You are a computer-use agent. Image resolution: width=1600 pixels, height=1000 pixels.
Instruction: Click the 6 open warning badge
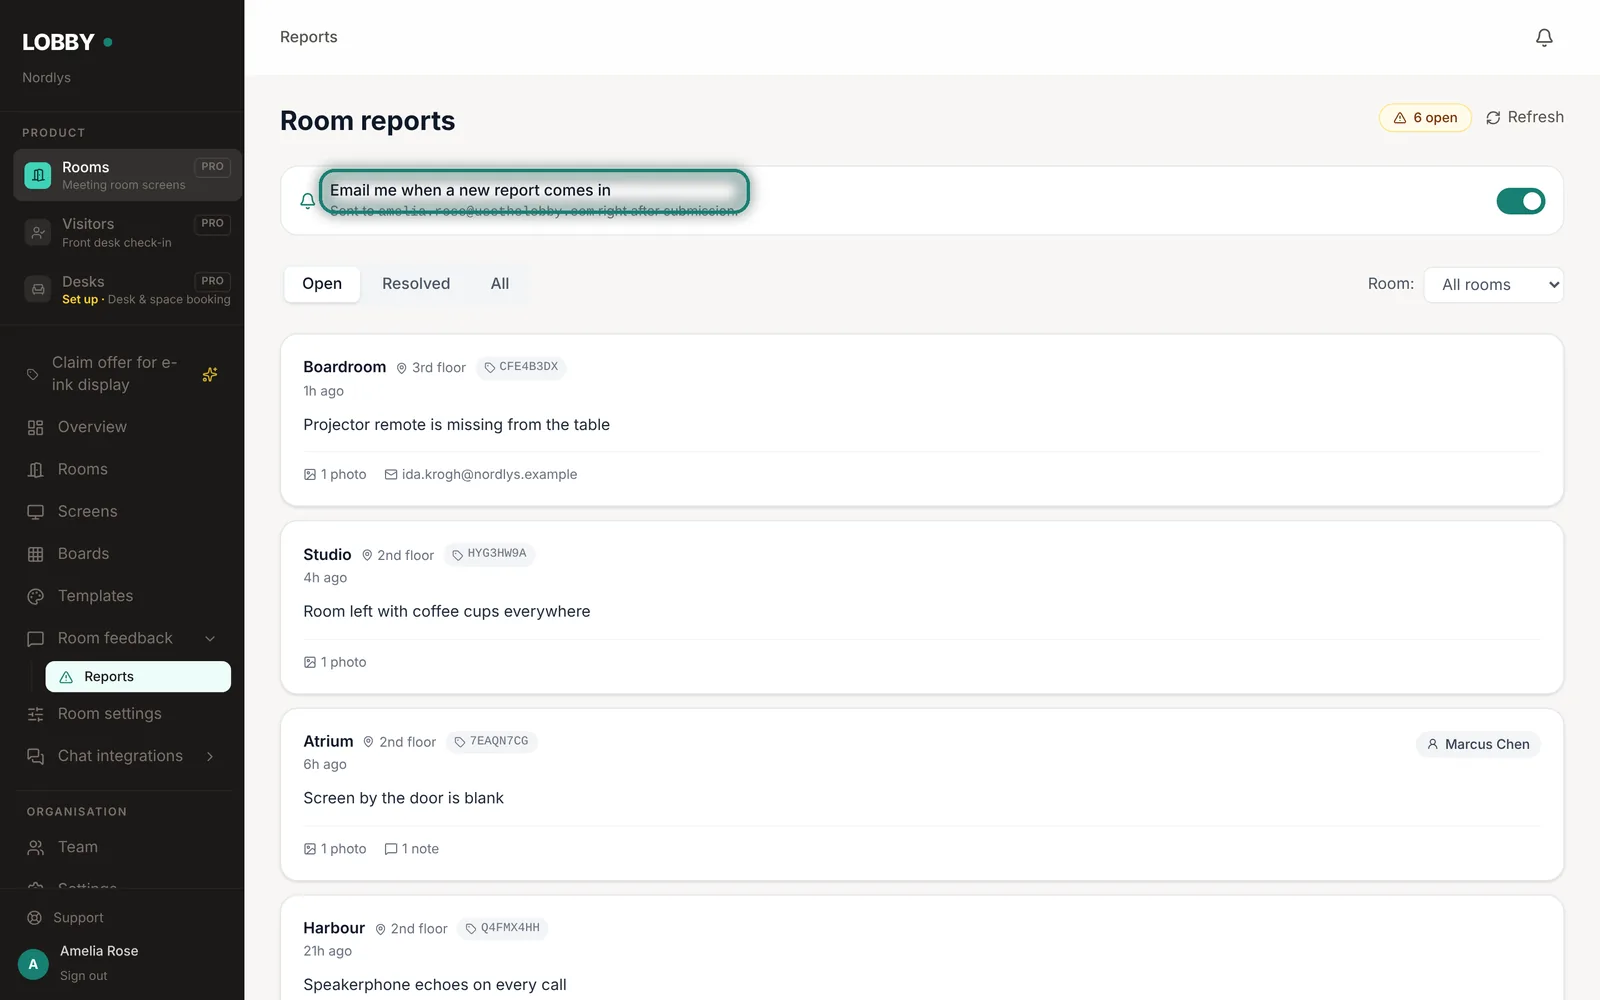coord(1425,118)
